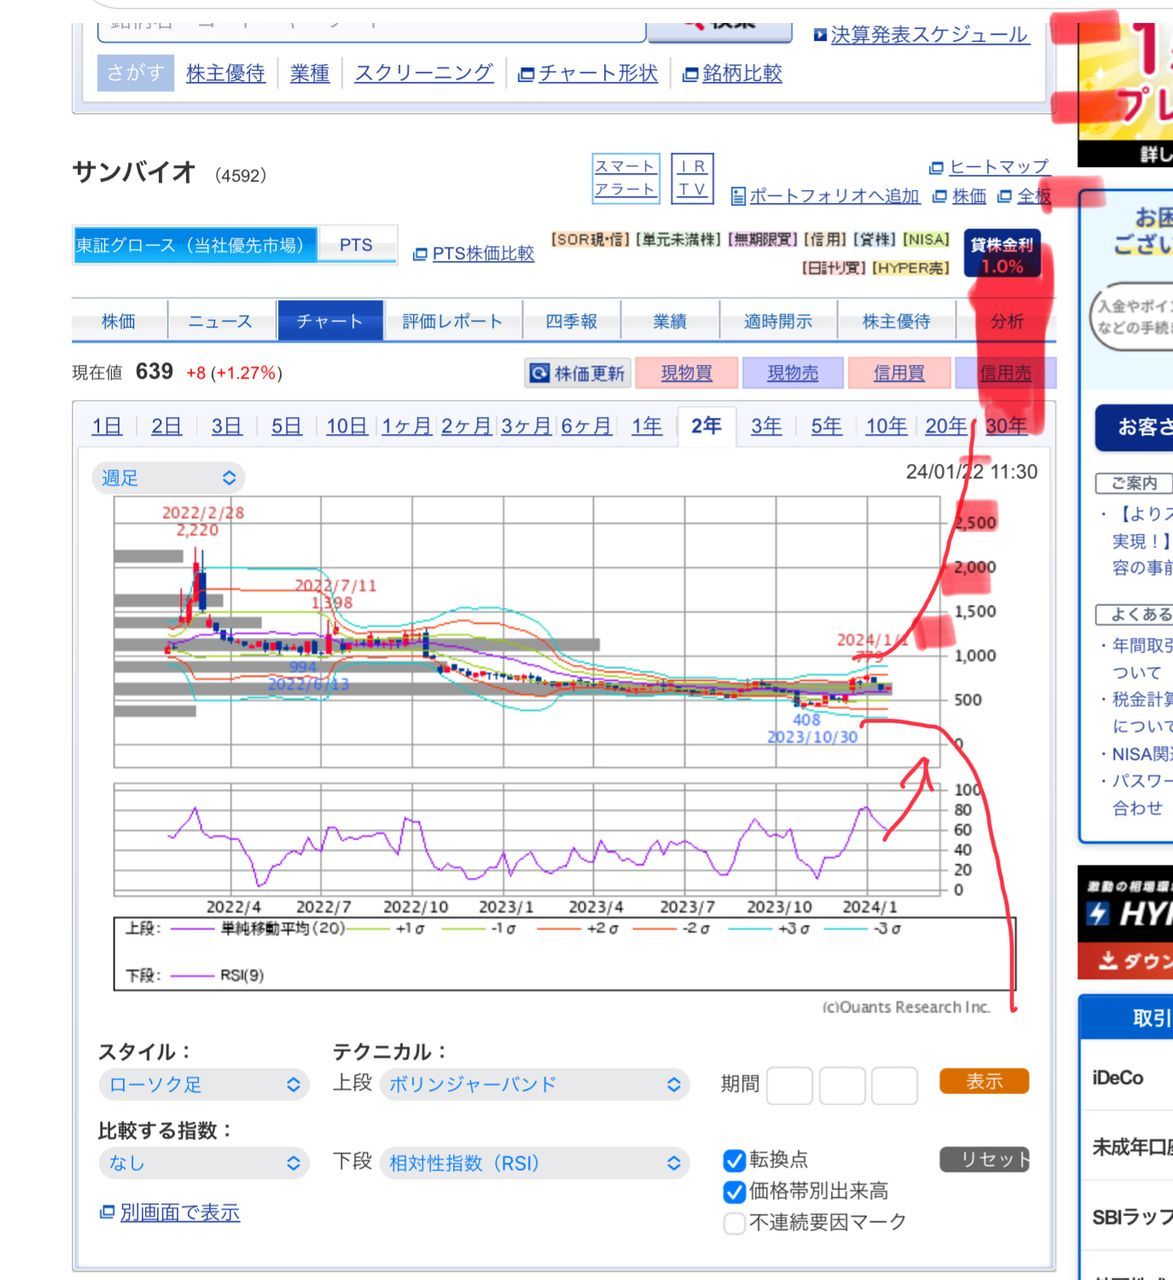
Task: Uncheck the 転換点 checkbox
Action: (734, 1160)
